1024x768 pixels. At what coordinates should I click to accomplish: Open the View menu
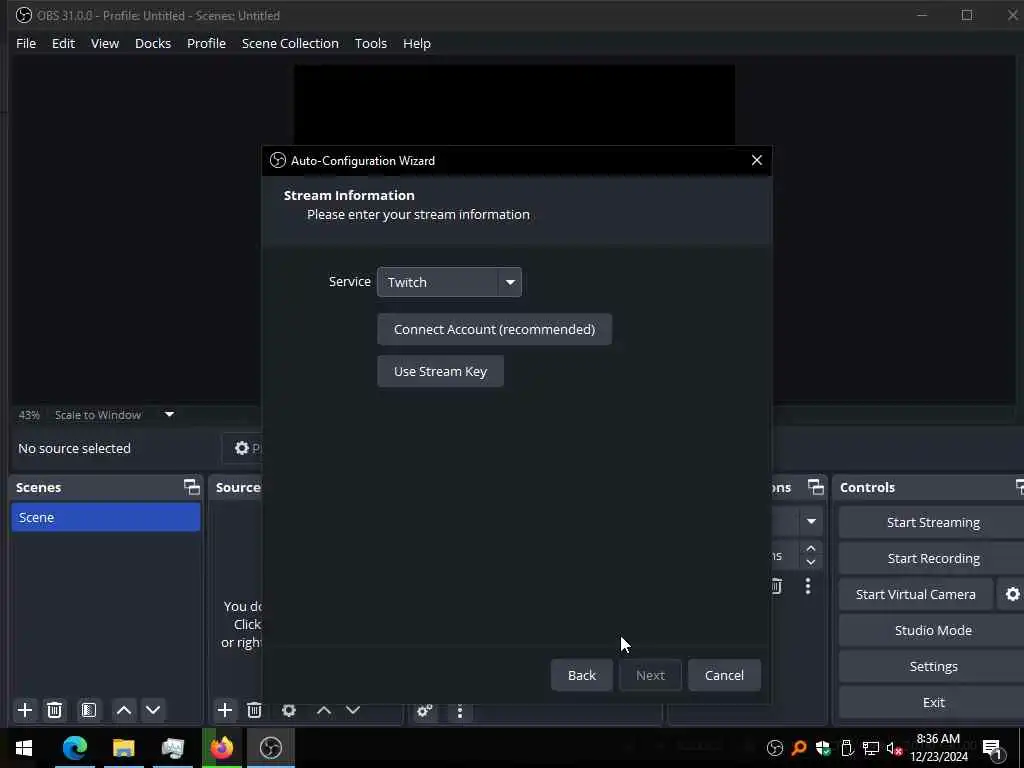pyautogui.click(x=104, y=43)
